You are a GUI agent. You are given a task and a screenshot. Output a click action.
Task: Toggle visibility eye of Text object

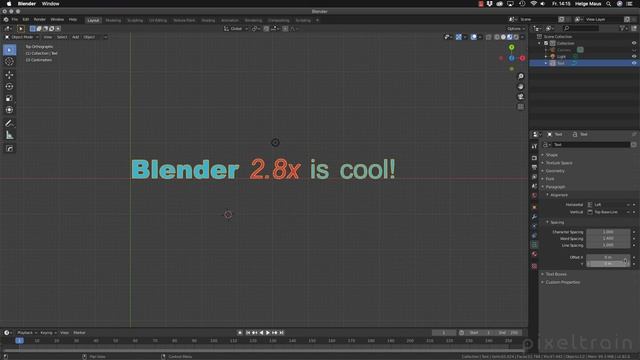coord(634,63)
